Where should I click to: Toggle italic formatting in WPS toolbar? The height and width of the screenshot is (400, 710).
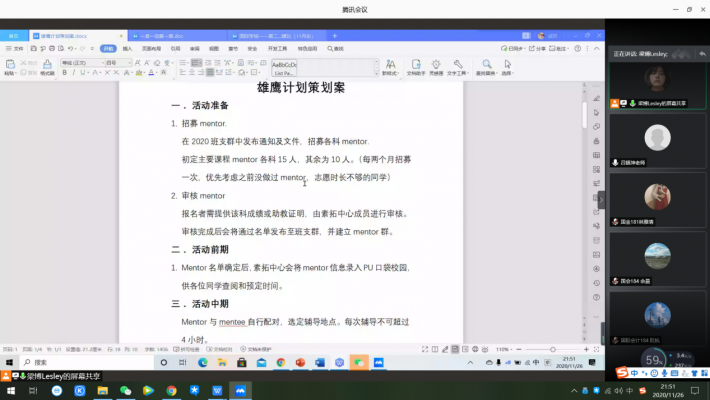73,72
